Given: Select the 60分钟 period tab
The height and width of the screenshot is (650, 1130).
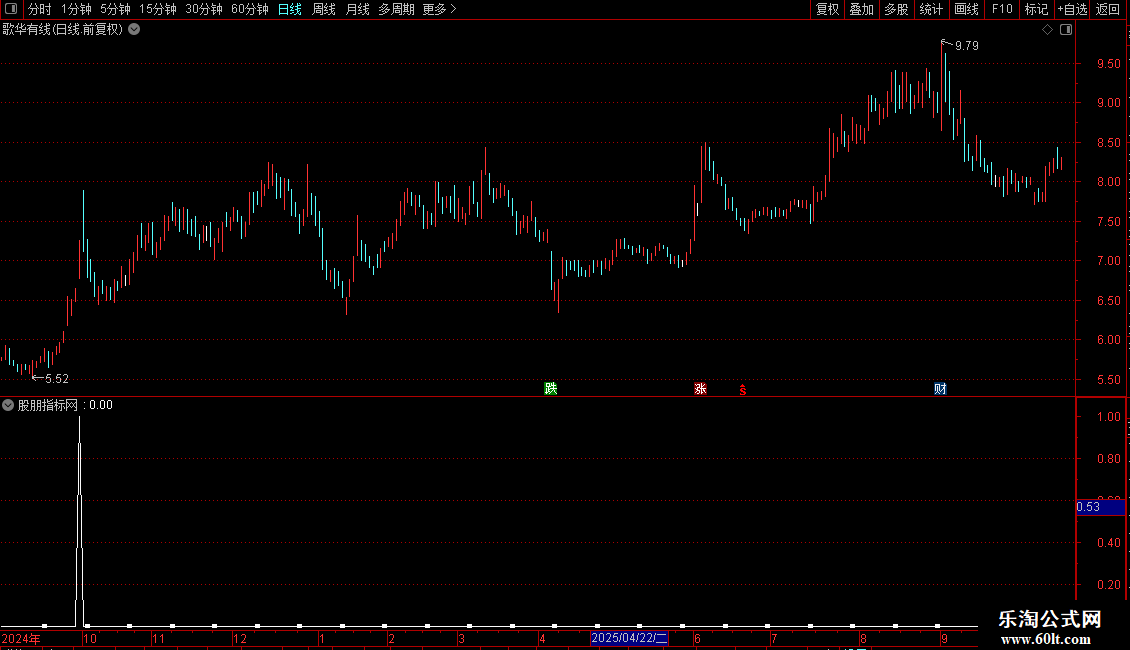Looking at the screenshot, I should (249, 9).
